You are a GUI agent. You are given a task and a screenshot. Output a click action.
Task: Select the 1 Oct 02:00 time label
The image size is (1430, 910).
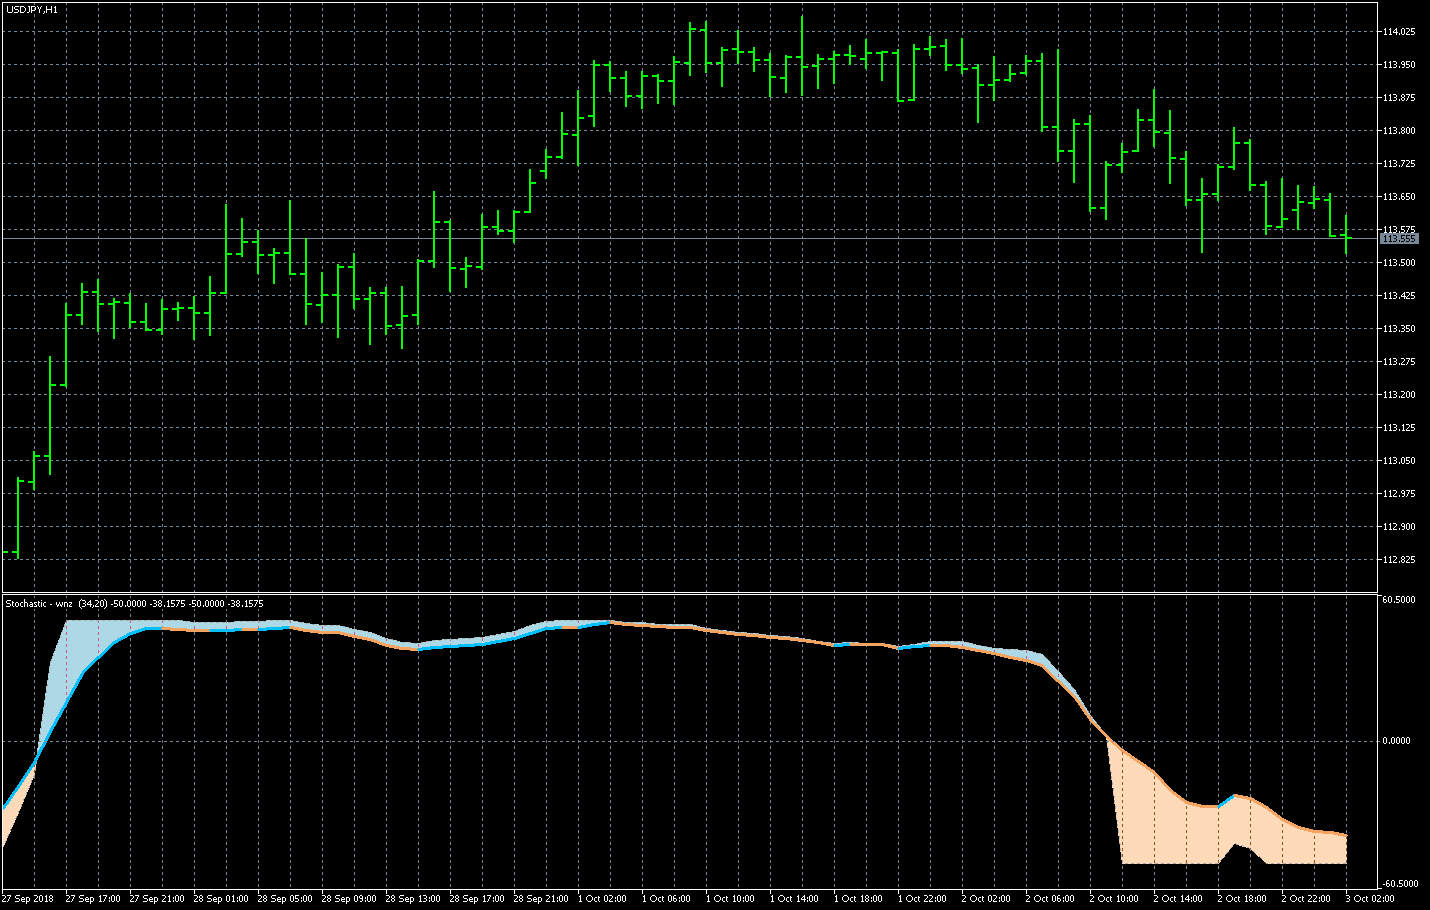pyautogui.click(x=602, y=899)
